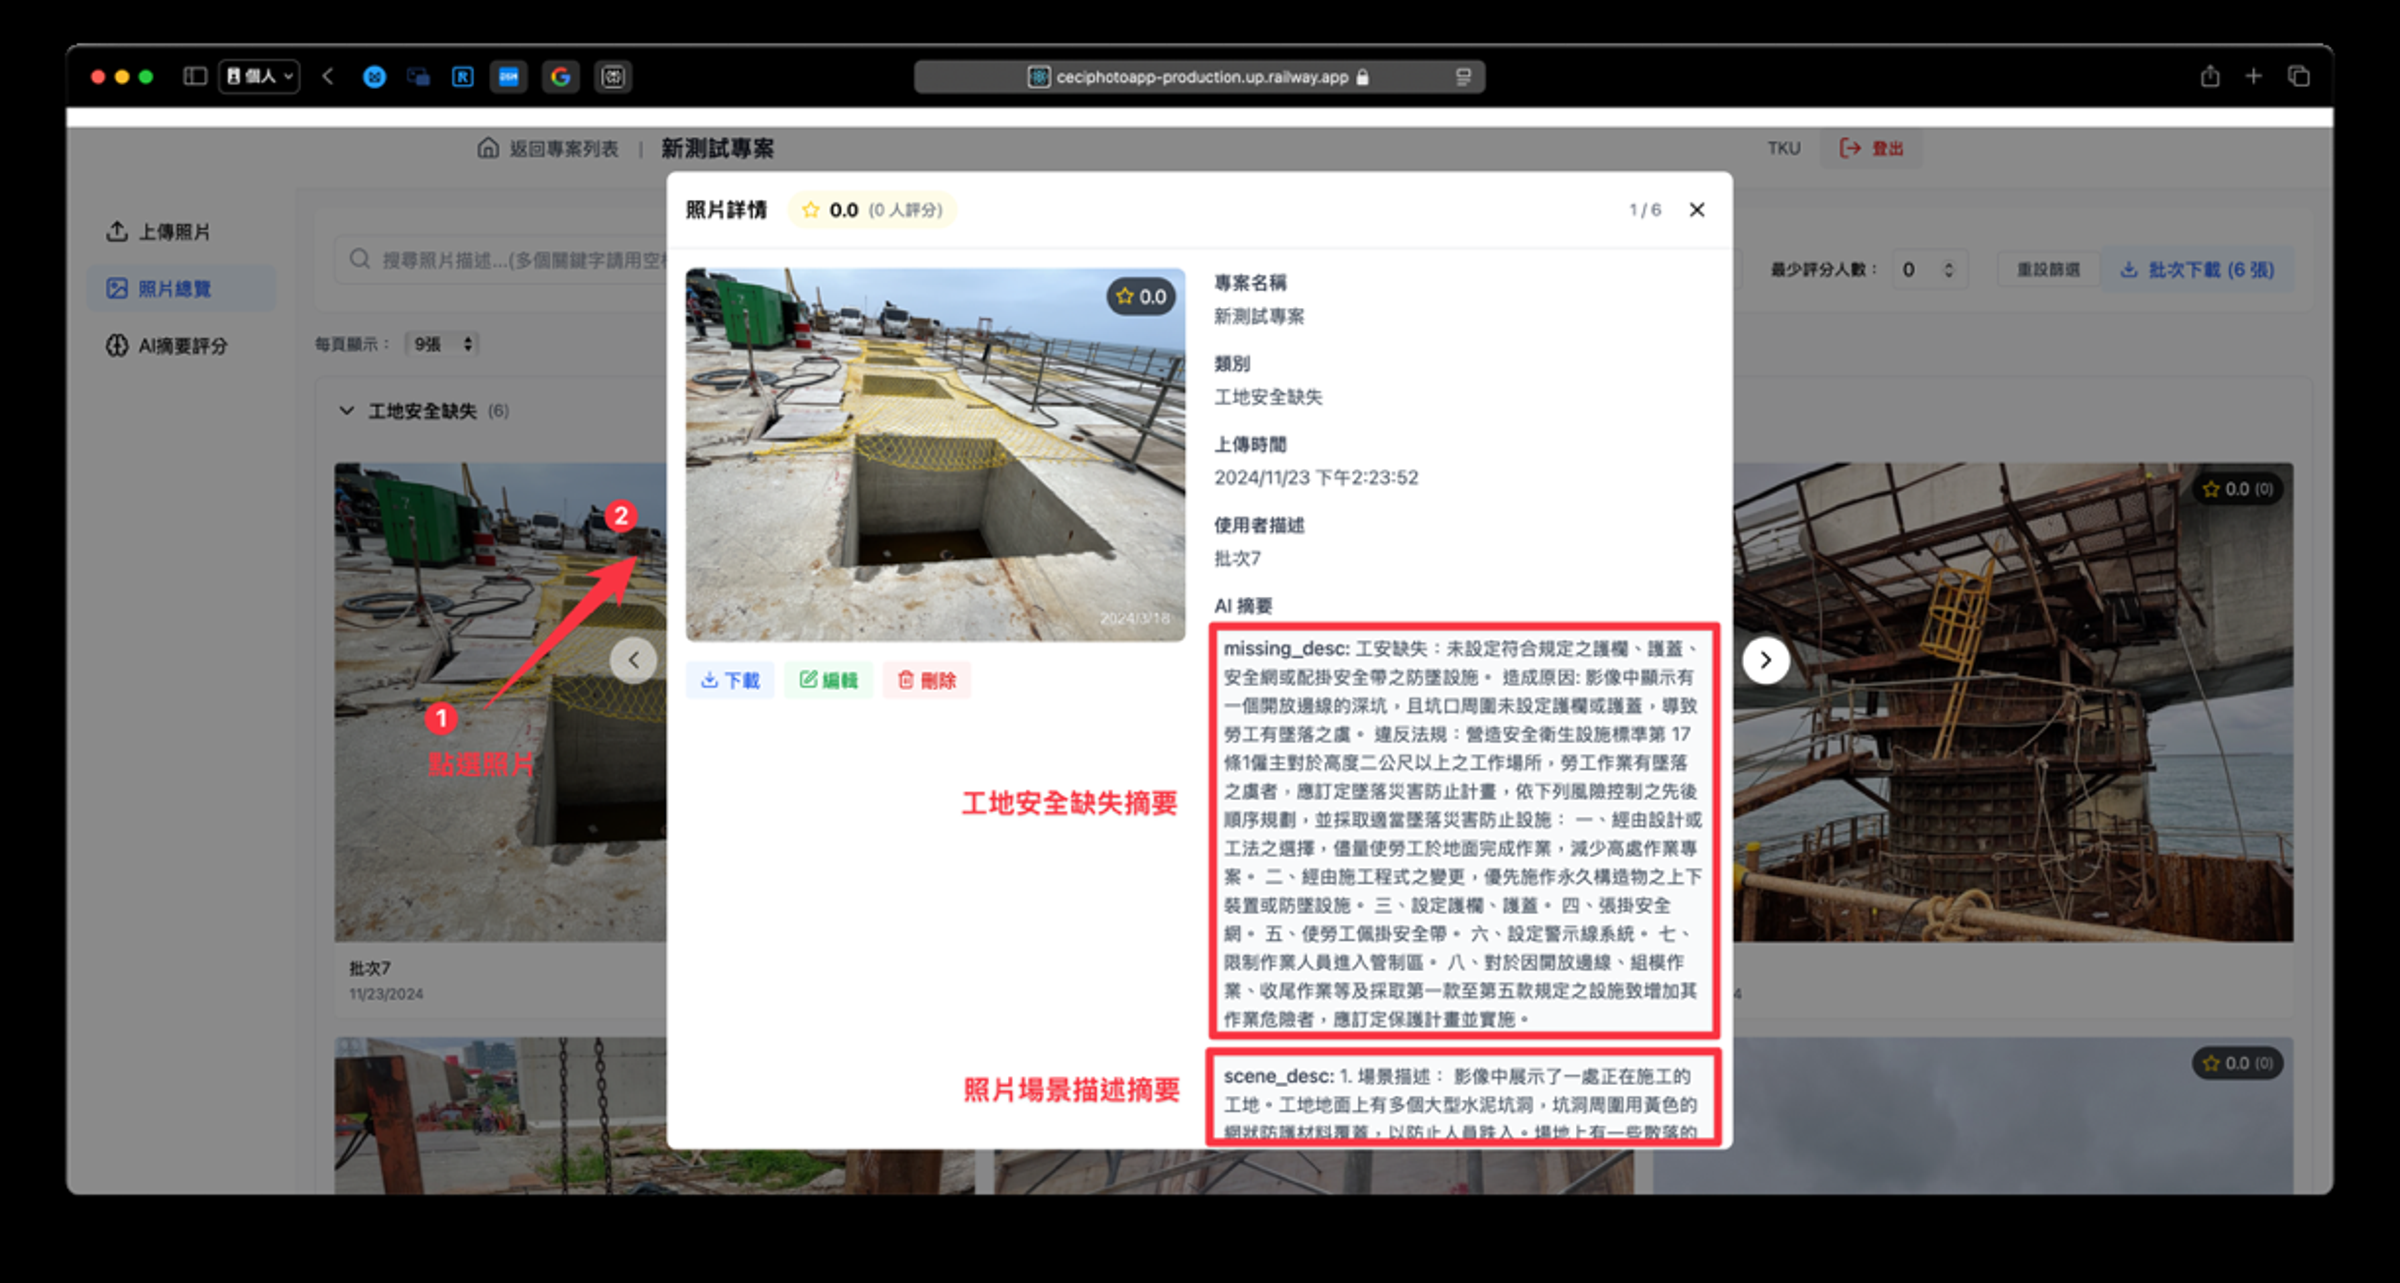Click the 下載 download button under photo
The width and height of the screenshot is (2400, 1283).
click(x=730, y=681)
